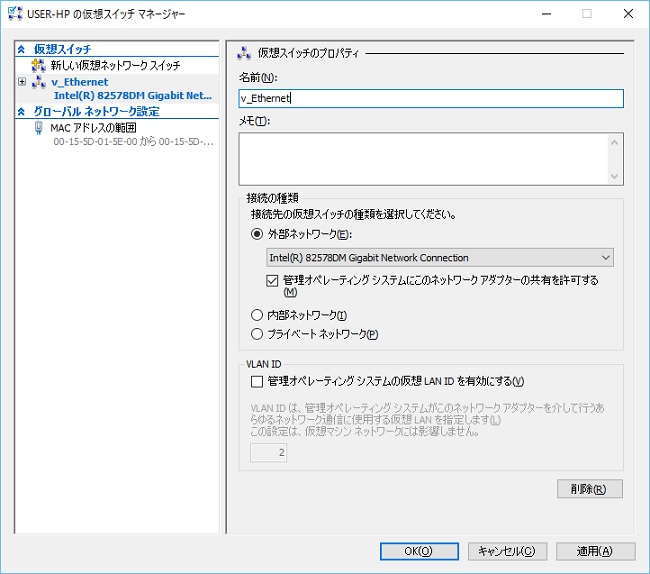The width and height of the screenshot is (650, 574).
Task: Click inside the メモ text area
Action: pos(424,159)
